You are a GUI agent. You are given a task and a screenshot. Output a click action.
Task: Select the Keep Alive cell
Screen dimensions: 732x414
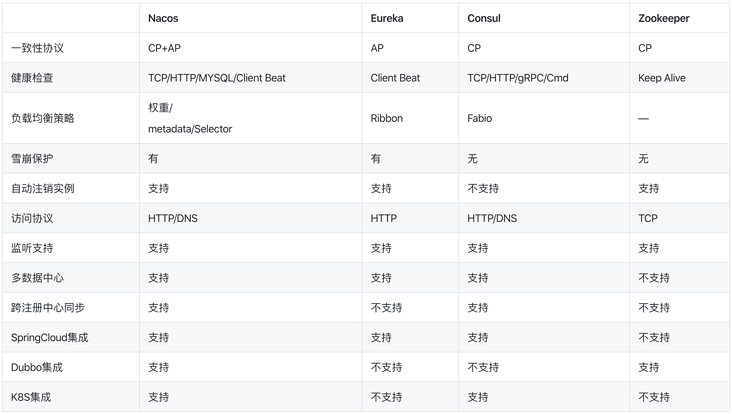662,78
